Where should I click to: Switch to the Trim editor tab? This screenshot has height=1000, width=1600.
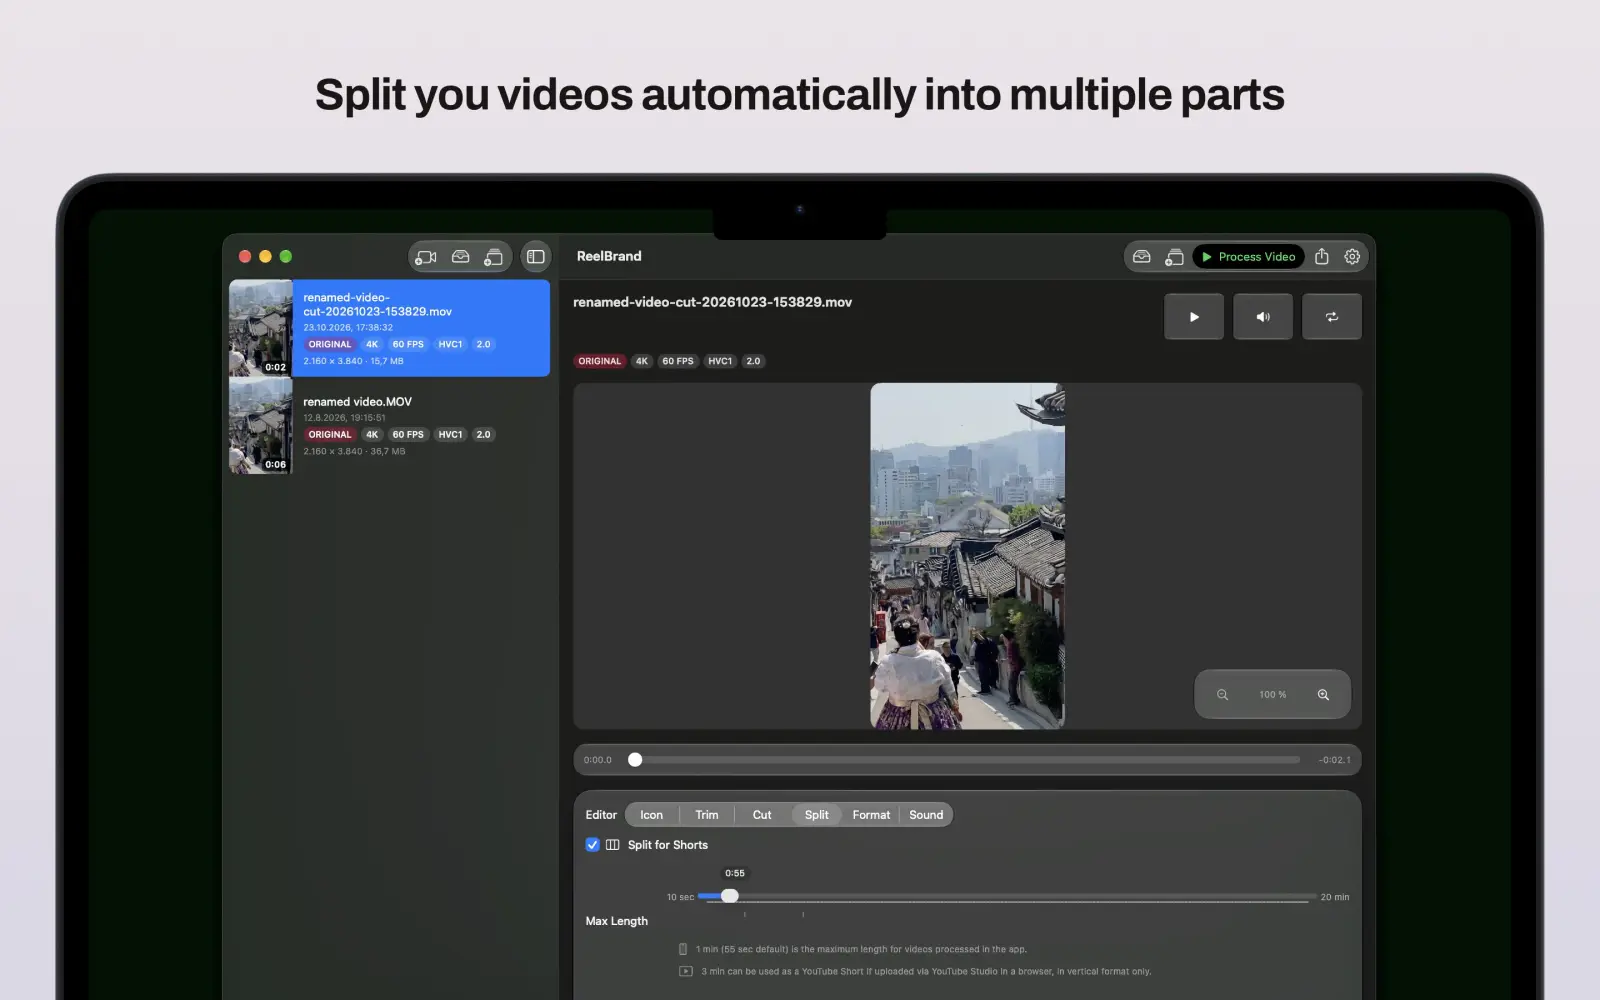(707, 815)
